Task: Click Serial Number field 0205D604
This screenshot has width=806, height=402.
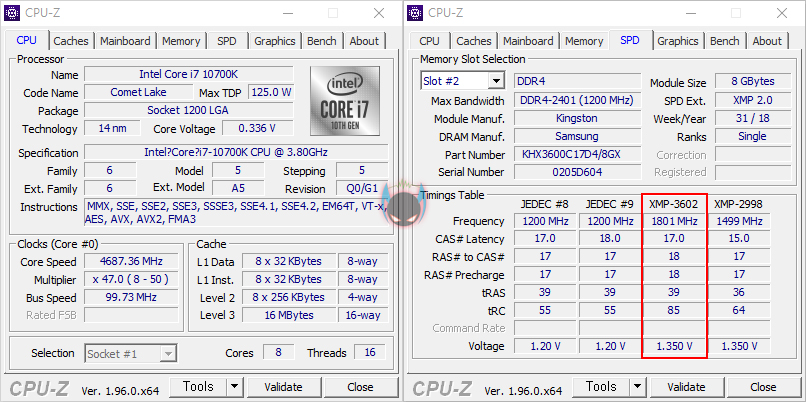Action: (577, 172)
